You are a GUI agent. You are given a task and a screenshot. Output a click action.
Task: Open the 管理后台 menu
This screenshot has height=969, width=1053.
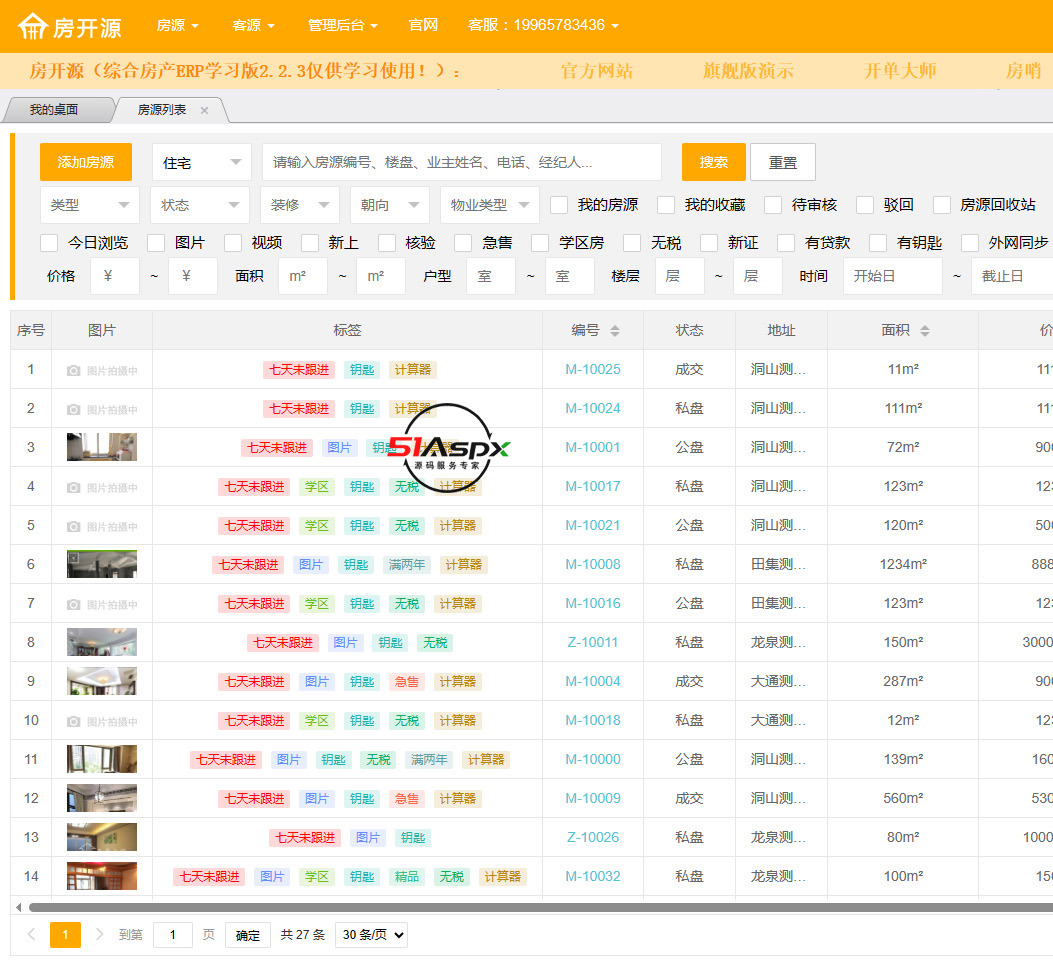[x=342, y=25]
